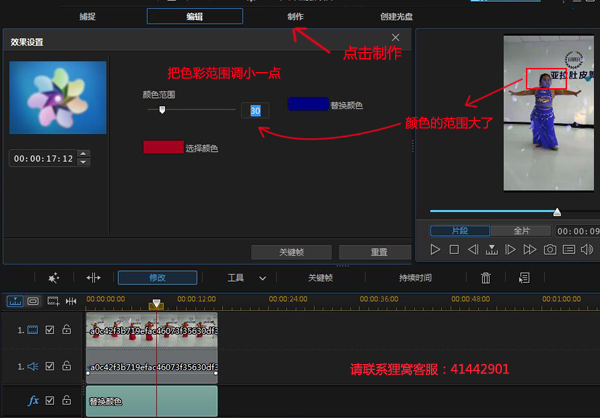Click the preview timecode field 00:00:09
600x418 pixels.
578,231
